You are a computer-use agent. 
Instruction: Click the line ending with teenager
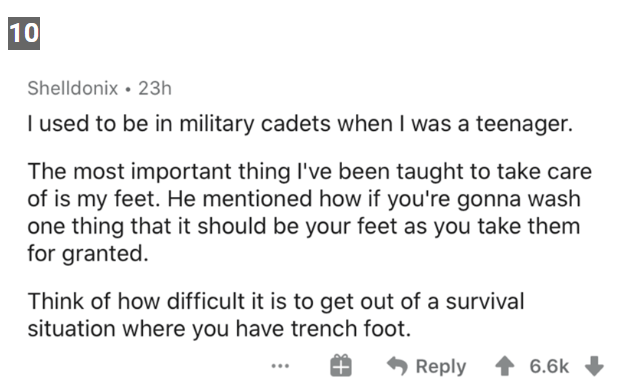coord(300,124)
